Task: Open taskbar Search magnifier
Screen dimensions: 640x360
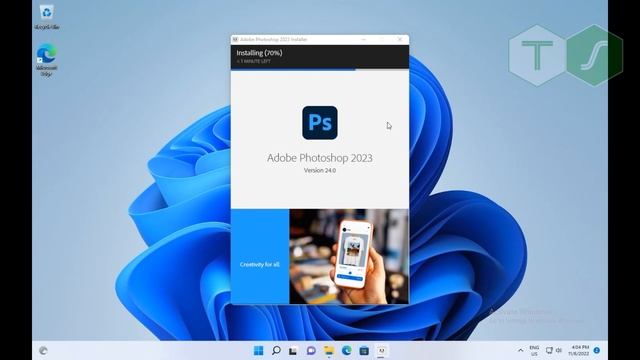Action: pos(276,351)
